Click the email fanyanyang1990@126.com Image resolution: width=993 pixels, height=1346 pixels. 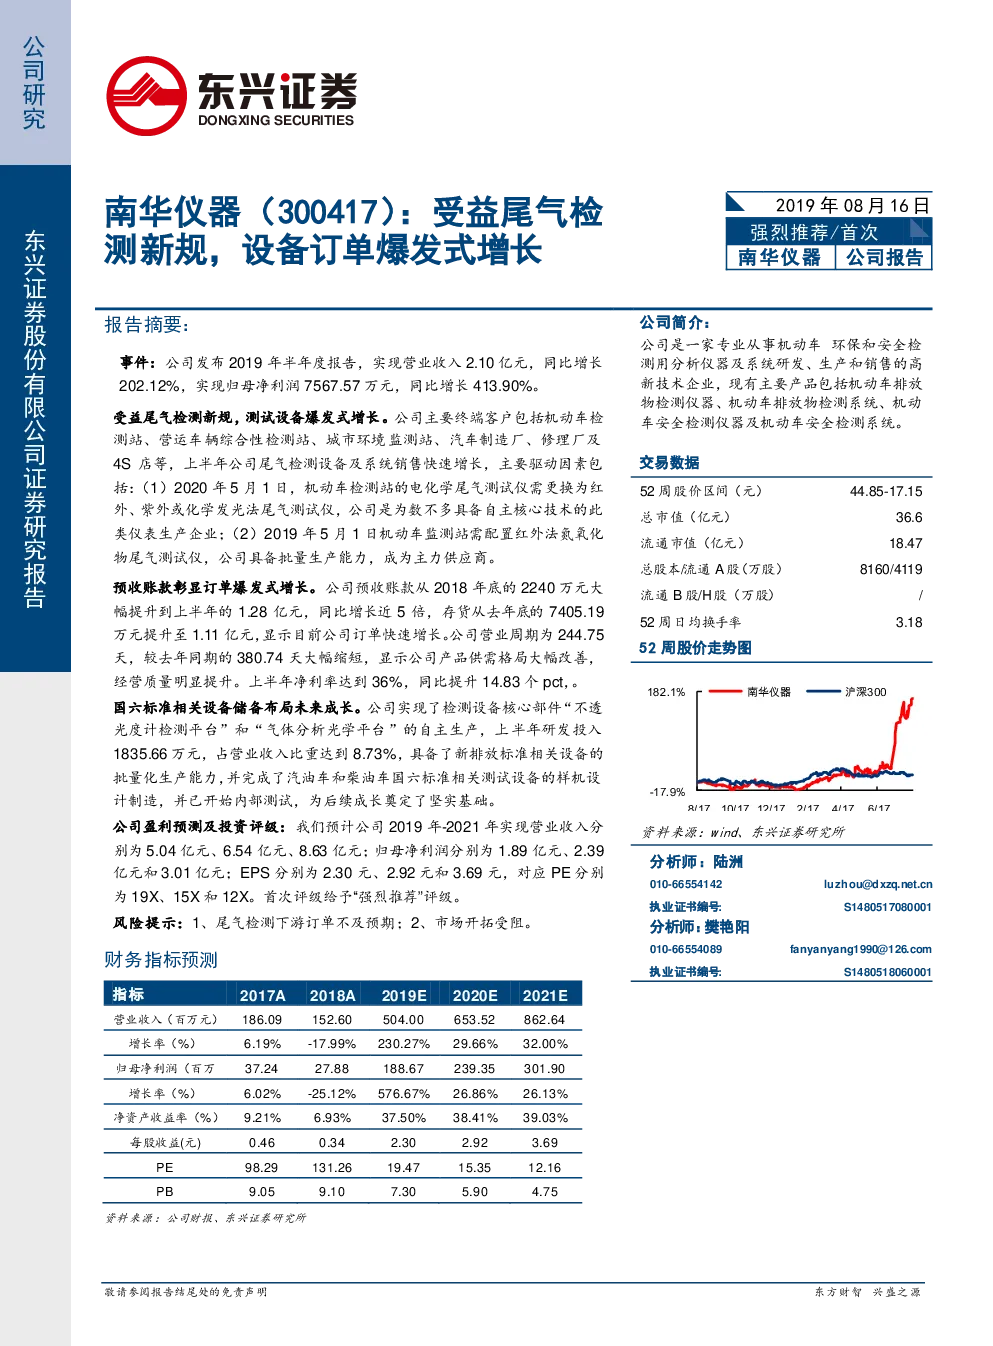pos(861,949)
